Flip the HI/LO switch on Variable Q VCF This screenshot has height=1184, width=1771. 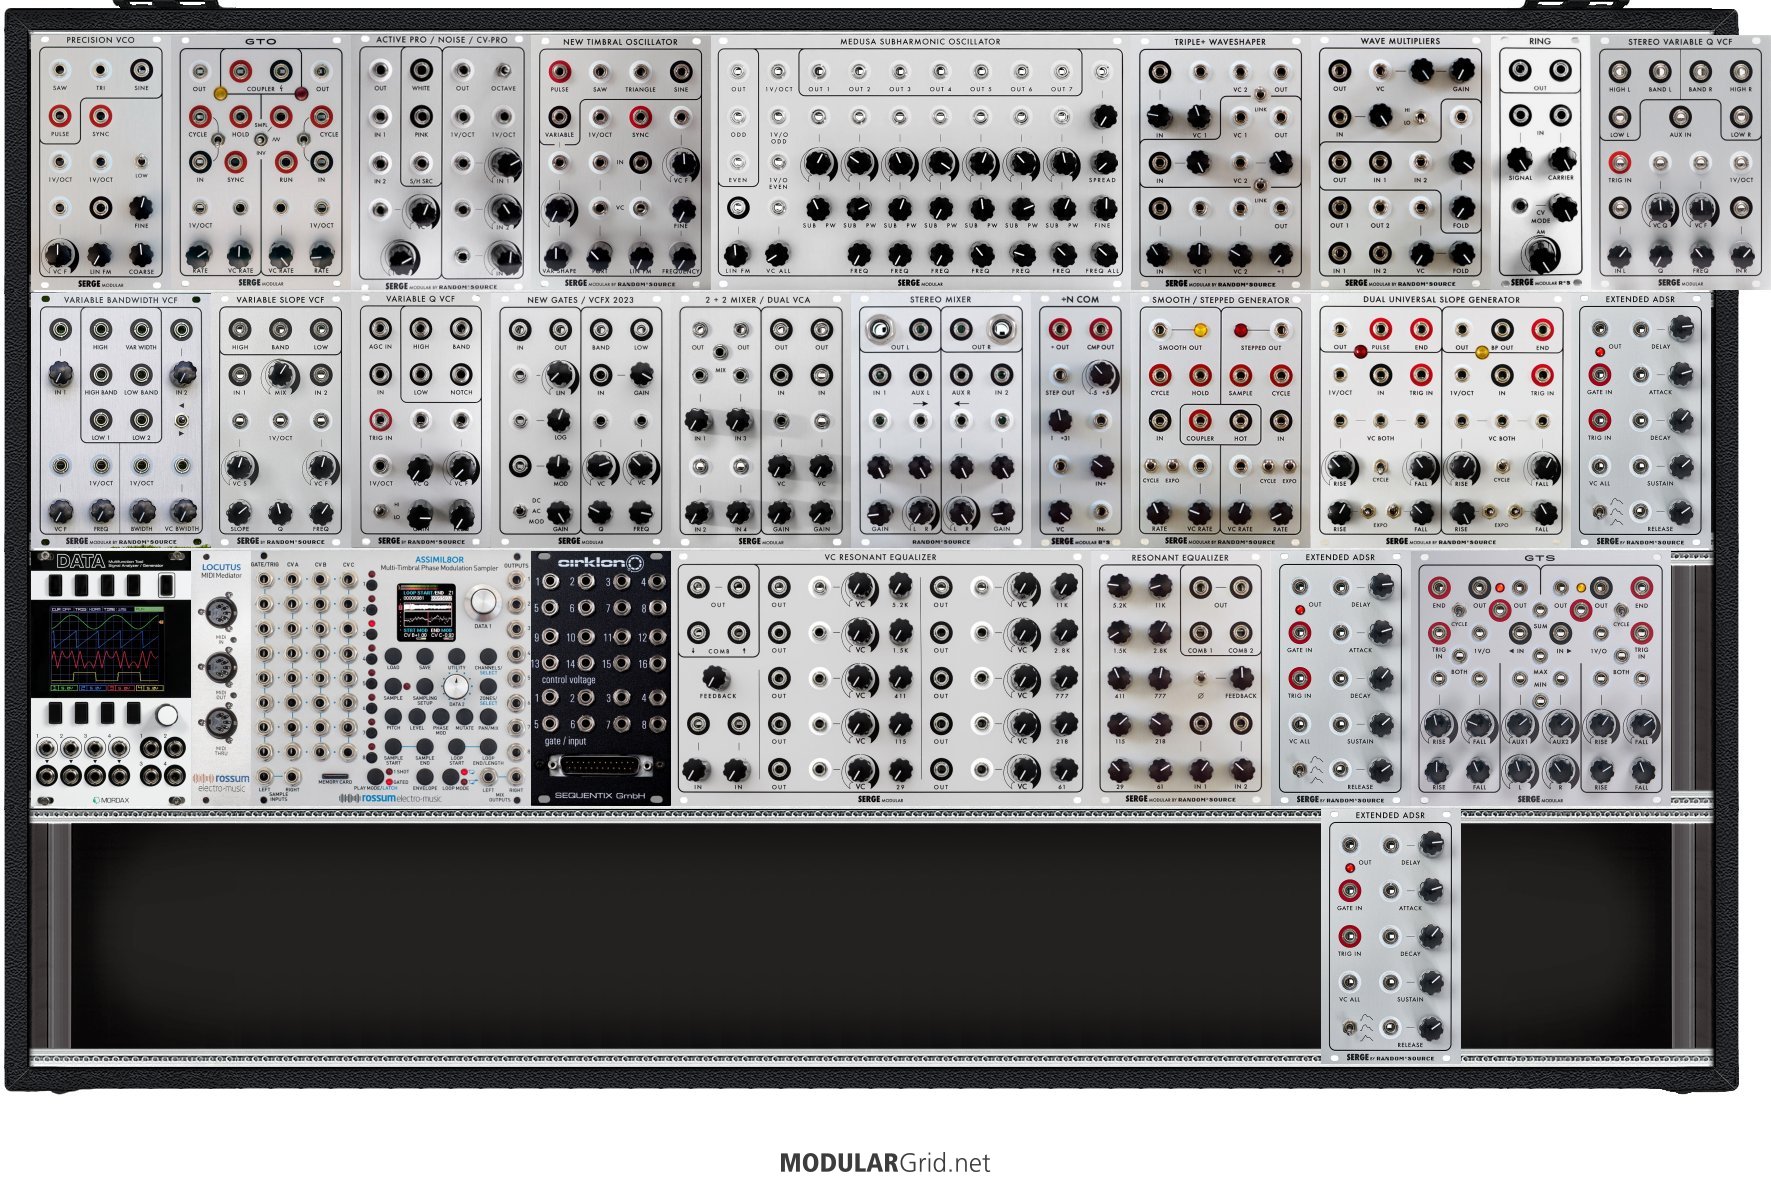tap(381, 512)
